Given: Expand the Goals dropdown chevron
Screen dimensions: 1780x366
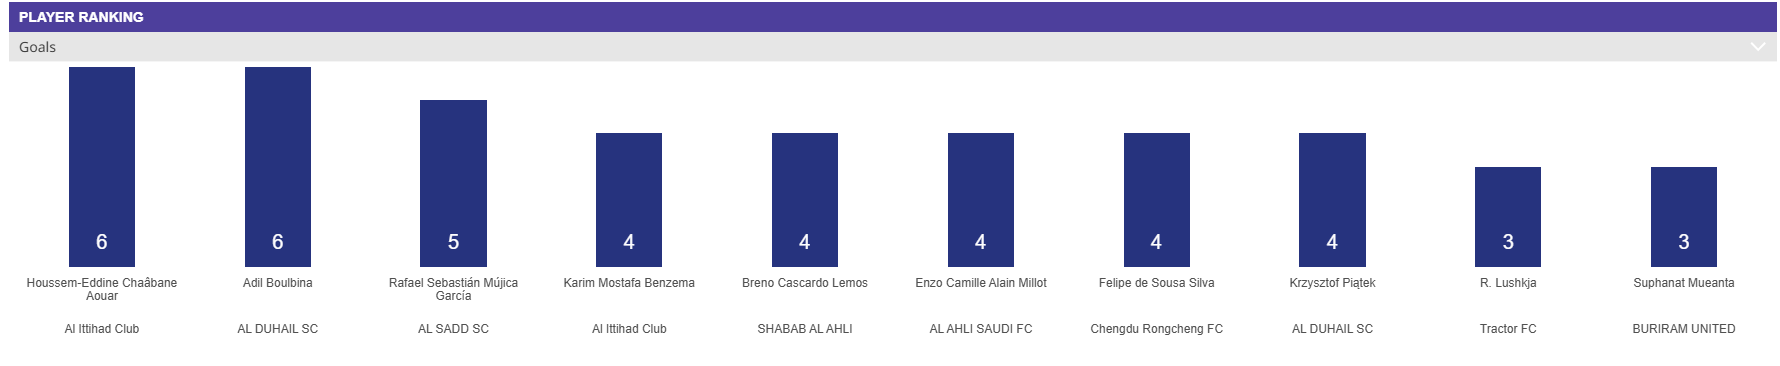Looking at the screenshot, I should 1757,47.
